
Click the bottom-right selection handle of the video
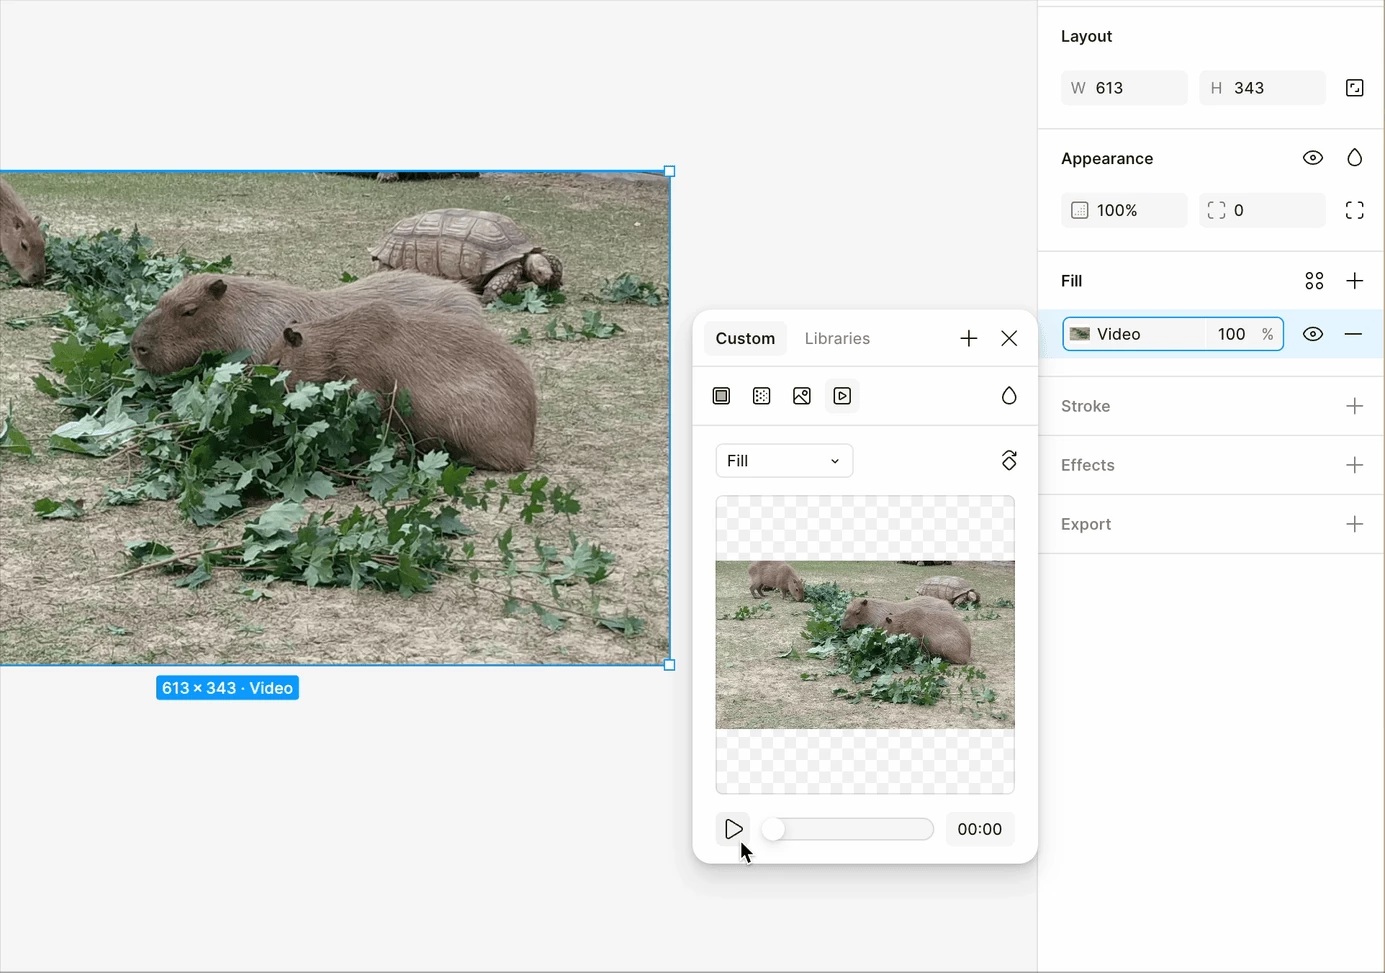[x=670, y=665]
